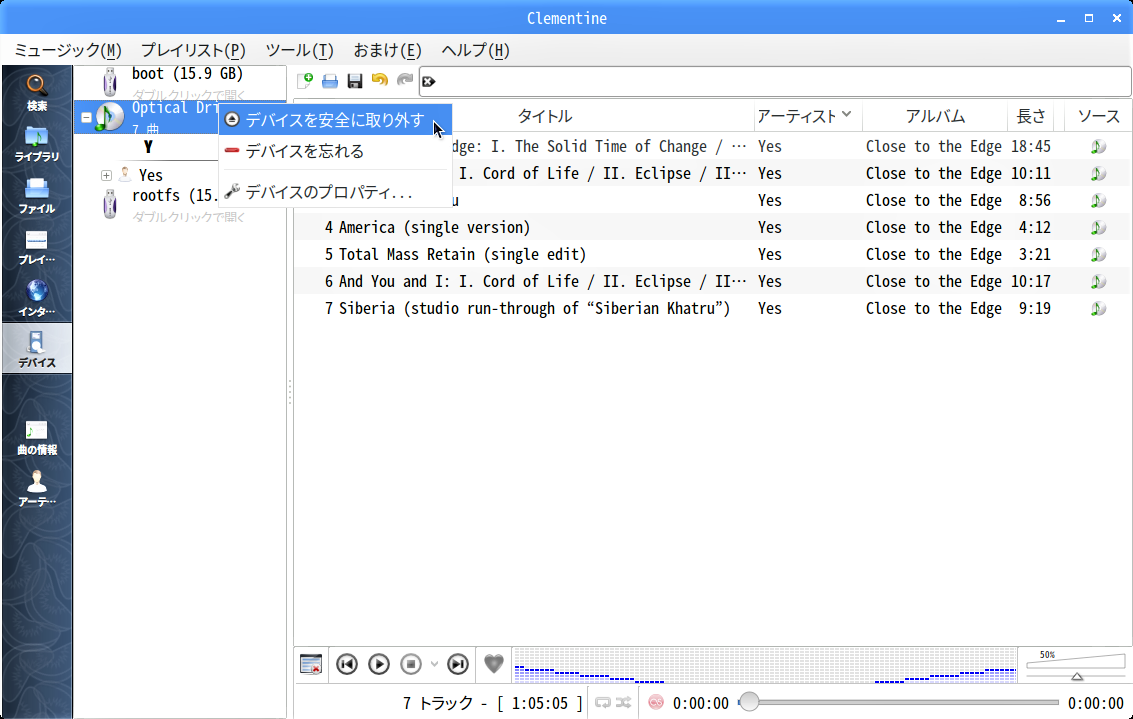Click the 7 トラック - [ 1:05:05 ] status text
The width and height of the screenshot is (1133, 719).
[493, 703]
